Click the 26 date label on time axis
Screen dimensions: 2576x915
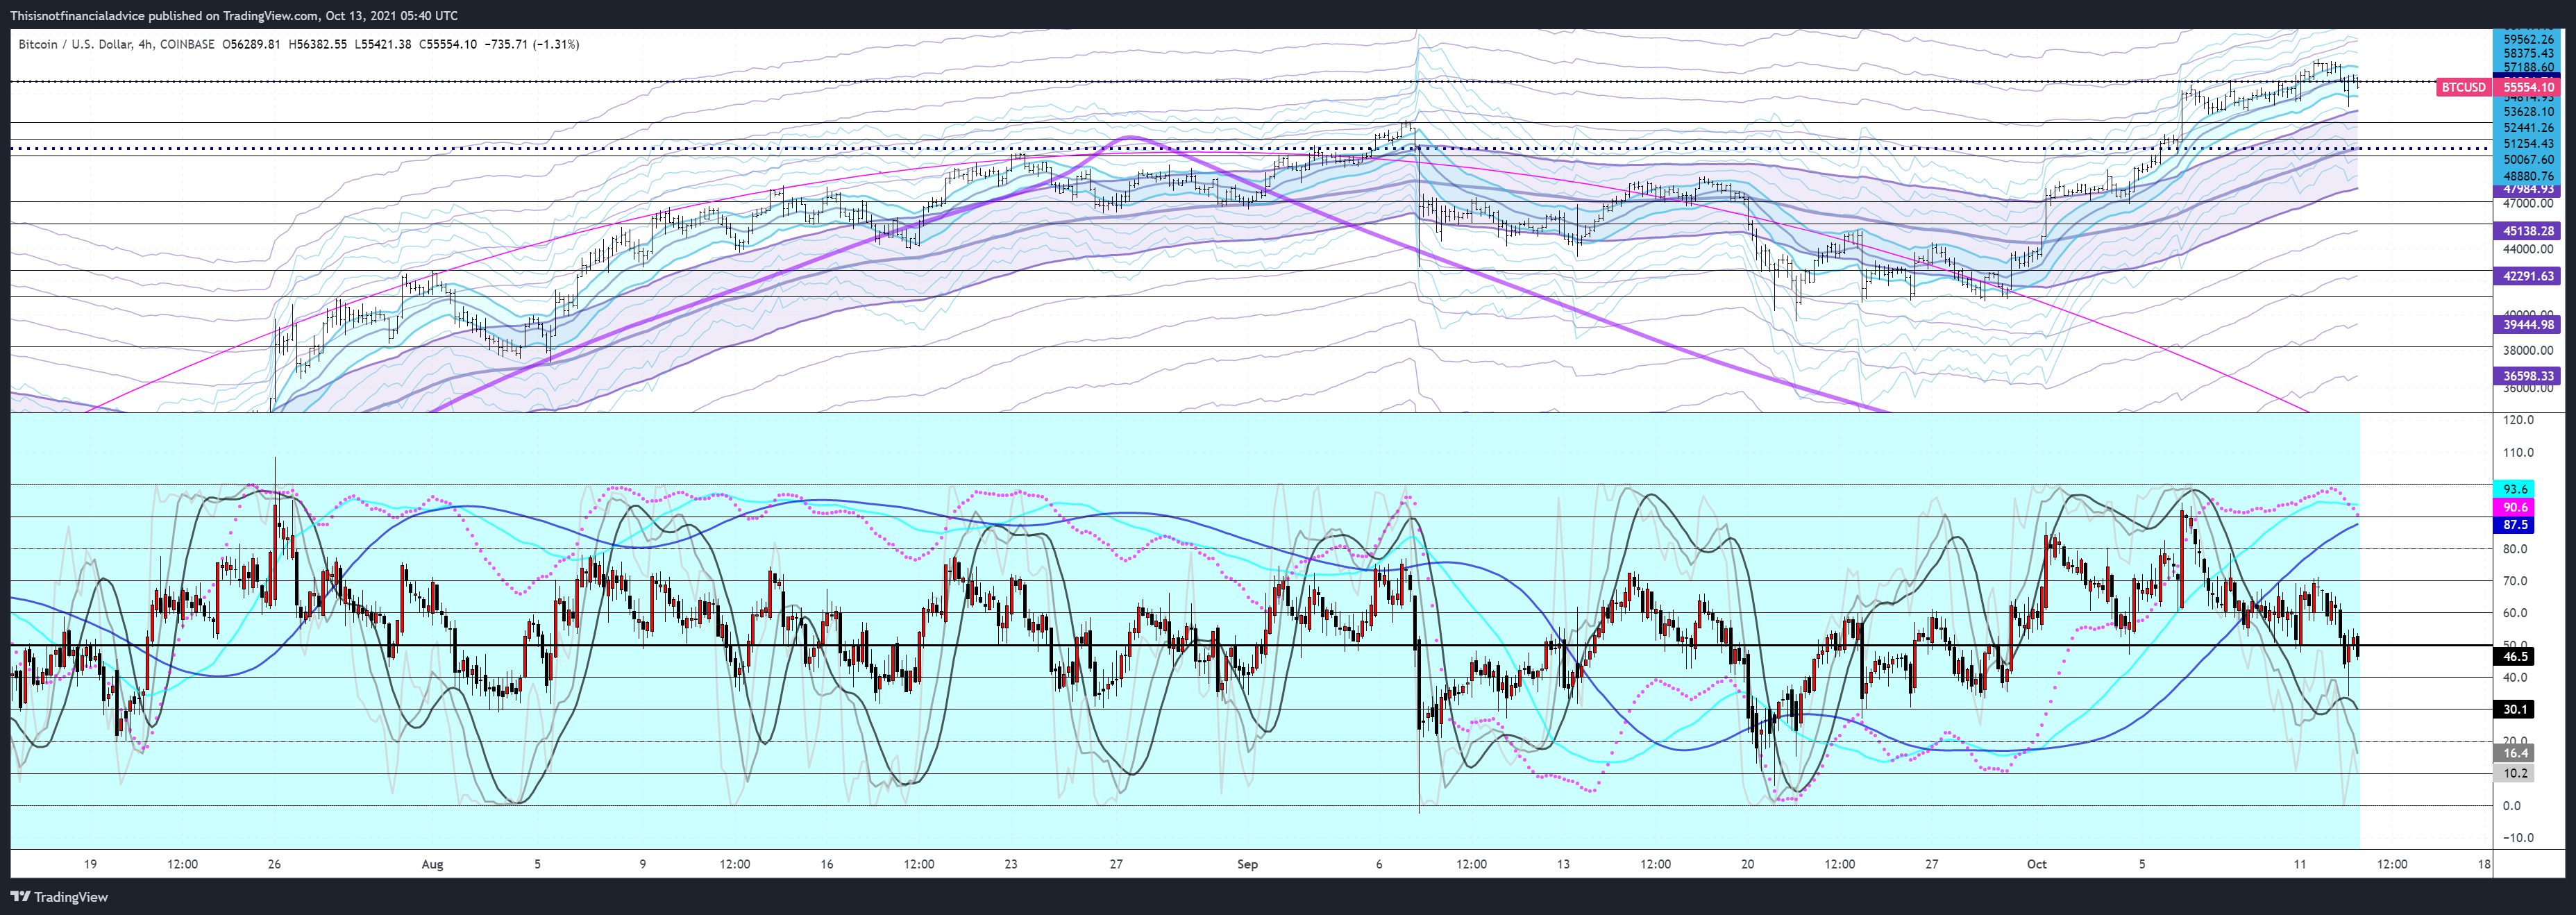tap(274, 864)
